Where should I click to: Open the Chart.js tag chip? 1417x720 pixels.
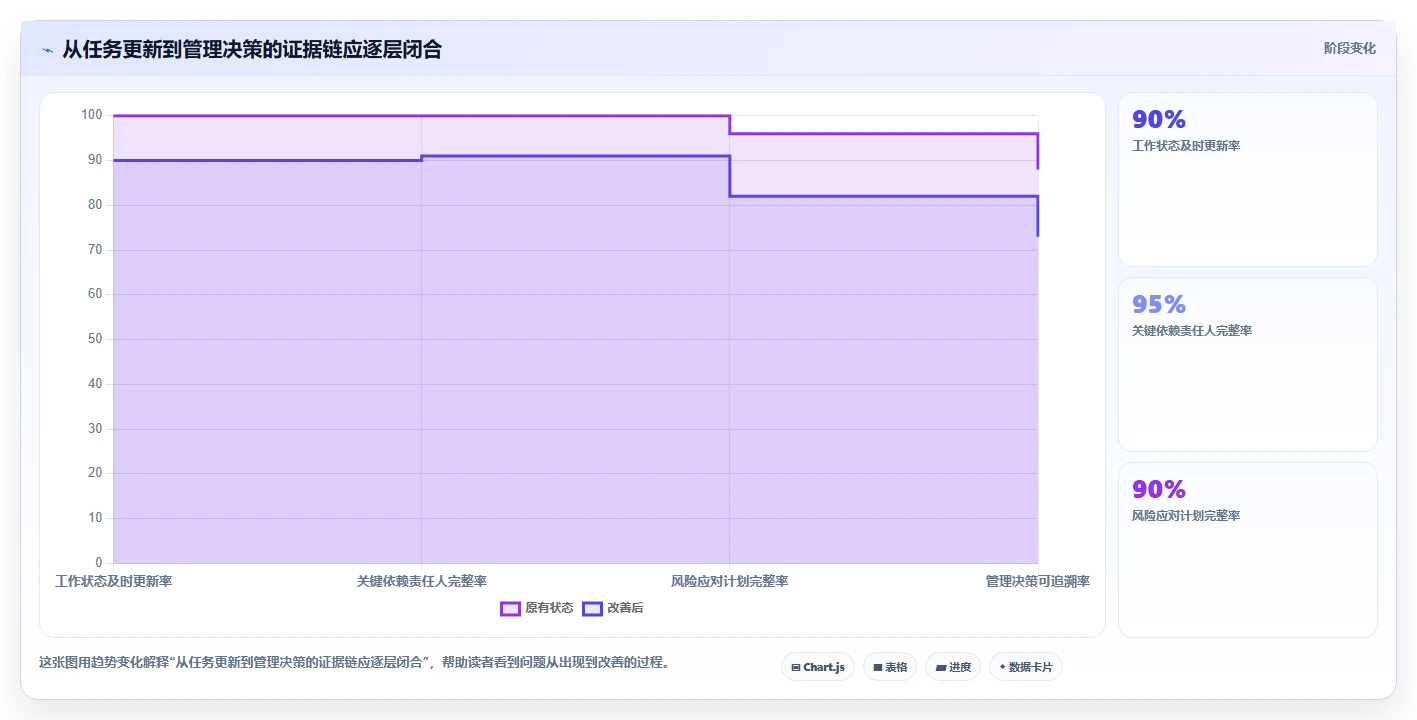pos(818,667)
